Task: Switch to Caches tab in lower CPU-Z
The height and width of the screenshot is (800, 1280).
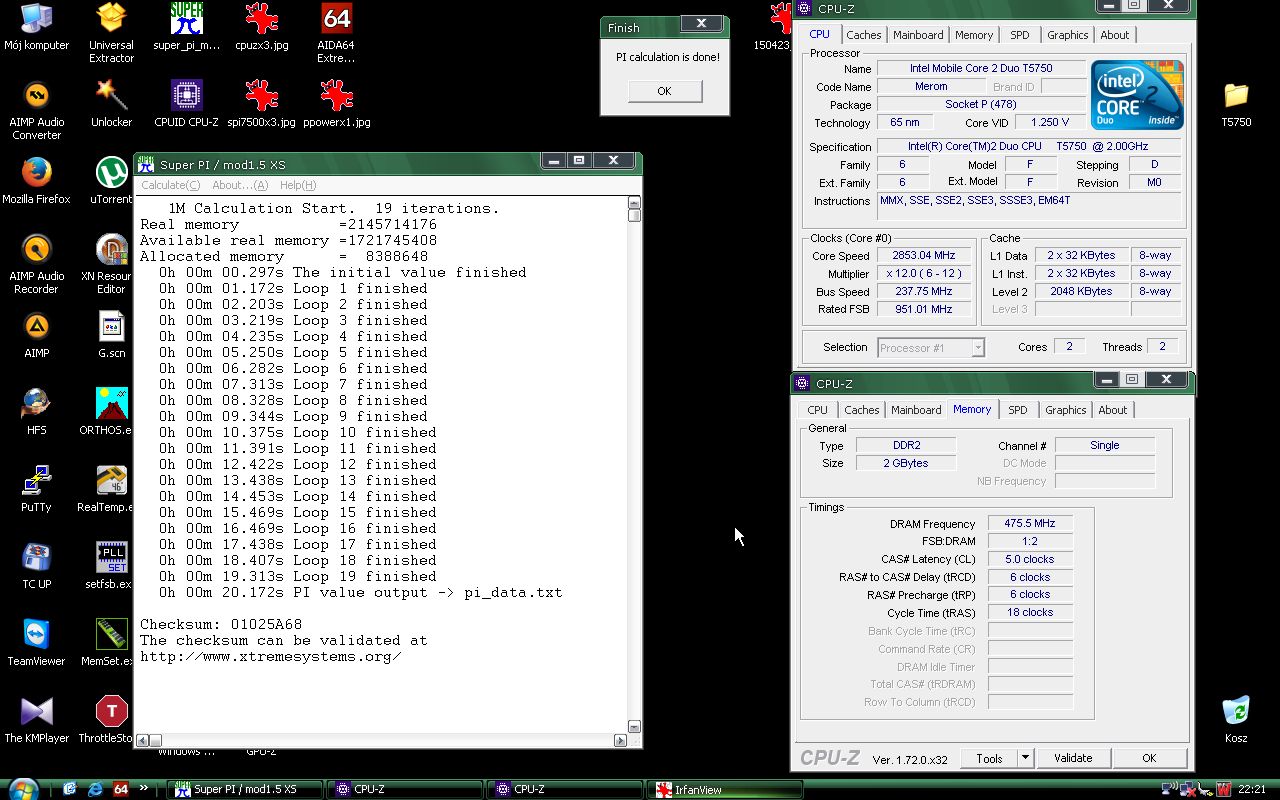Action: (862, 410)
